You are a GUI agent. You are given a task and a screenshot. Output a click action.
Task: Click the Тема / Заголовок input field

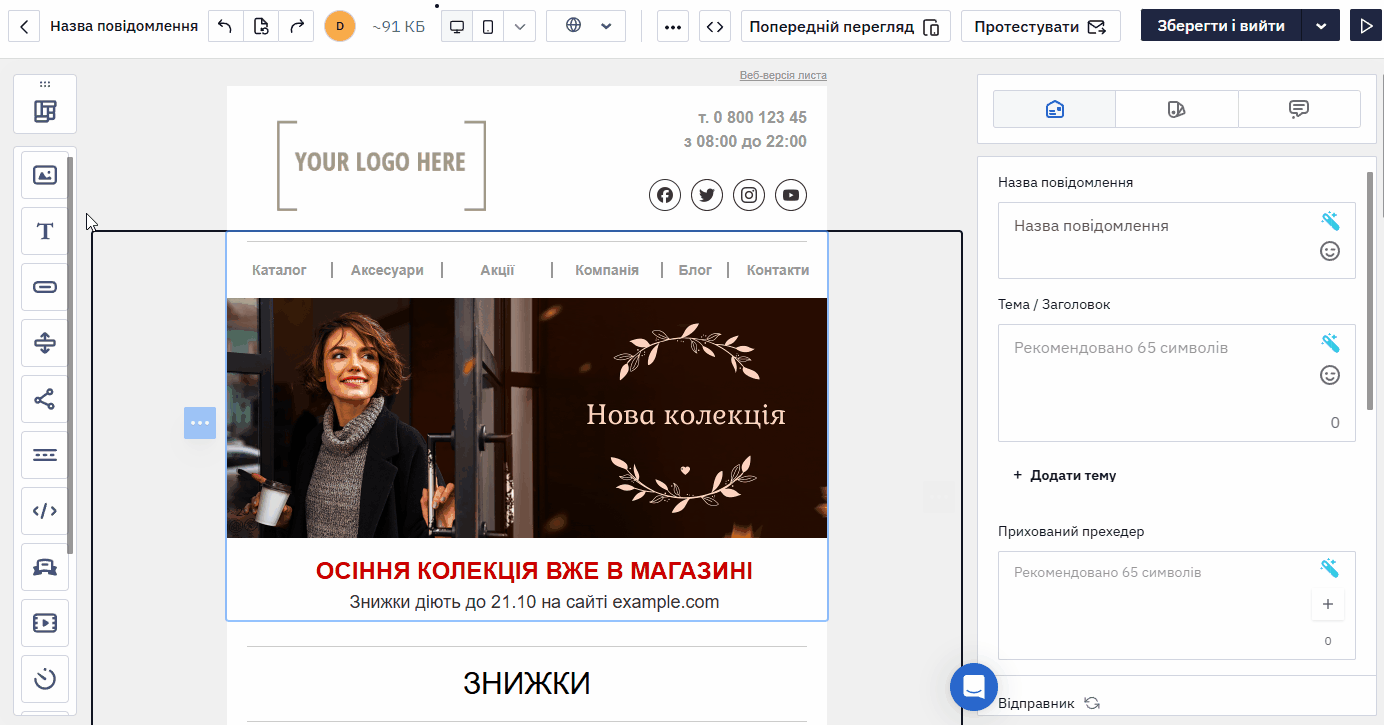pyautogui.click(x=1177, y=383)
